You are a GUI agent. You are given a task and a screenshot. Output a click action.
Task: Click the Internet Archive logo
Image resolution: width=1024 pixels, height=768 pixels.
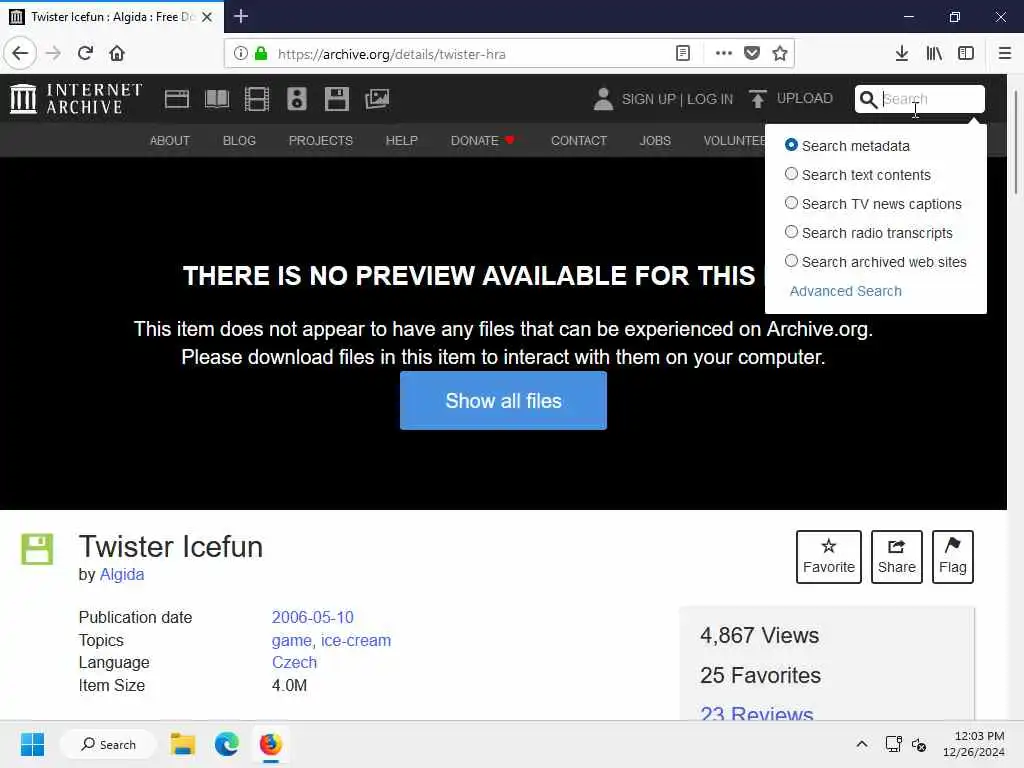76,99
